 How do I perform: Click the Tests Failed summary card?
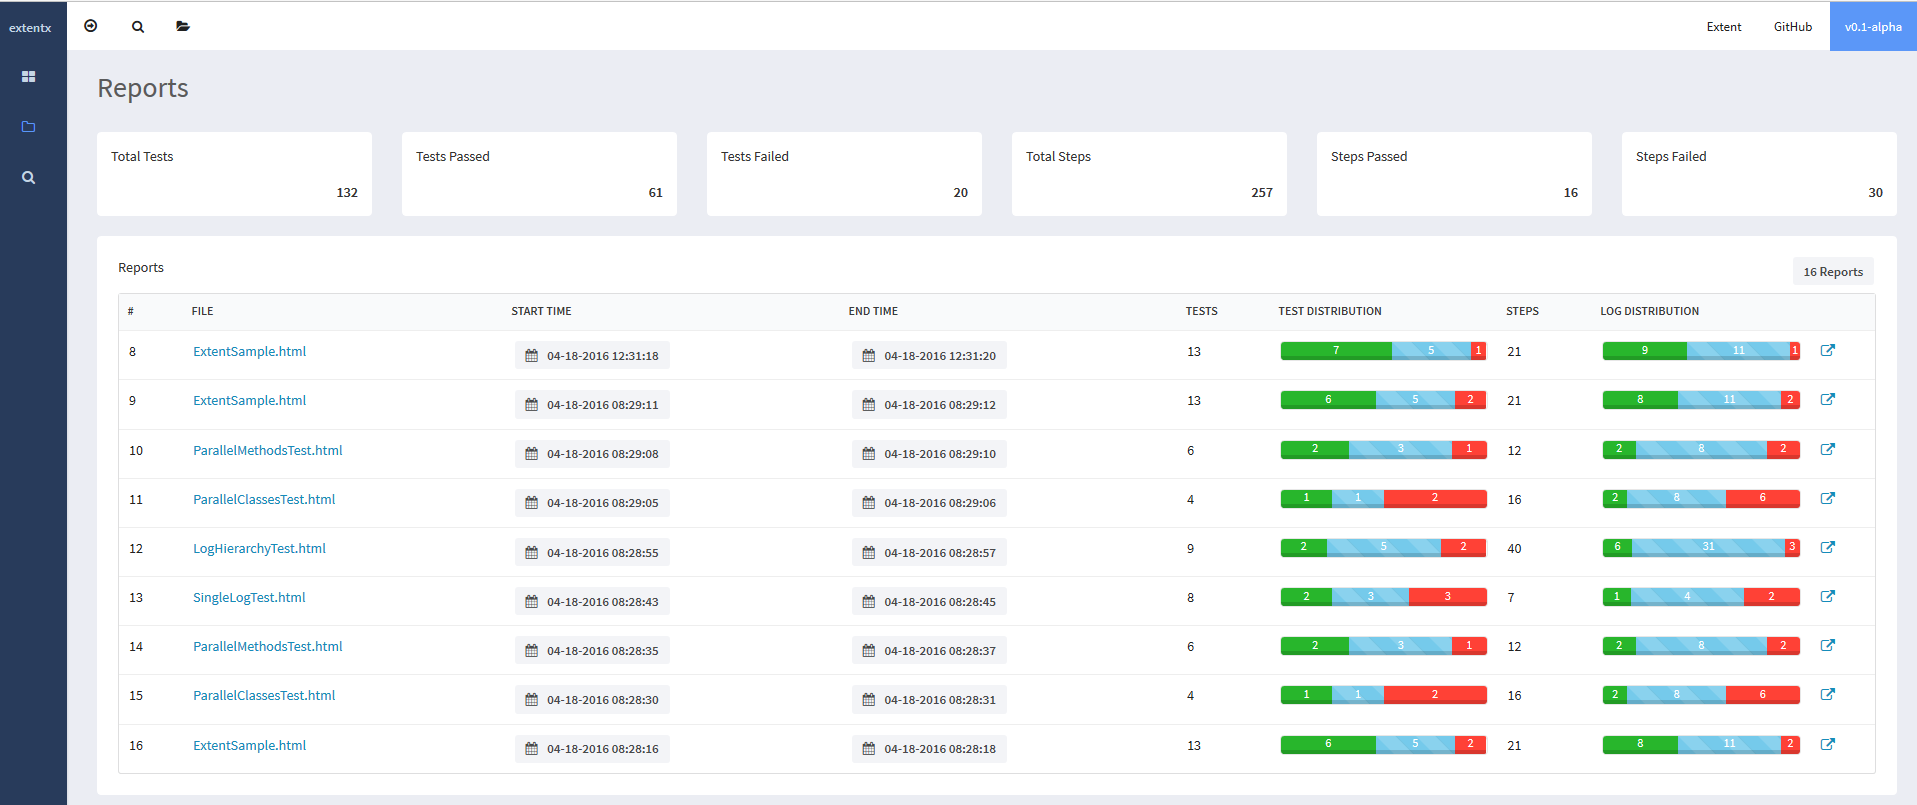tap(844, 174)
